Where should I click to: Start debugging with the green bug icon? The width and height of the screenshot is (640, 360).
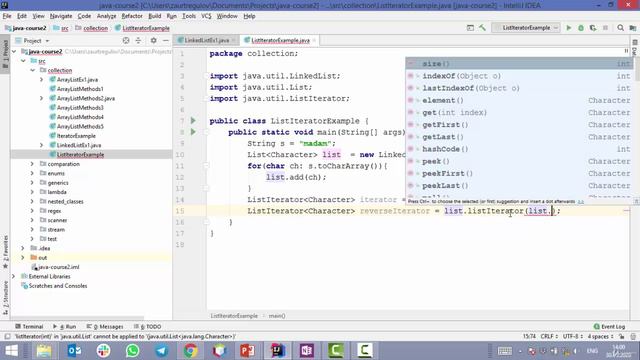(x=581, y=28)
